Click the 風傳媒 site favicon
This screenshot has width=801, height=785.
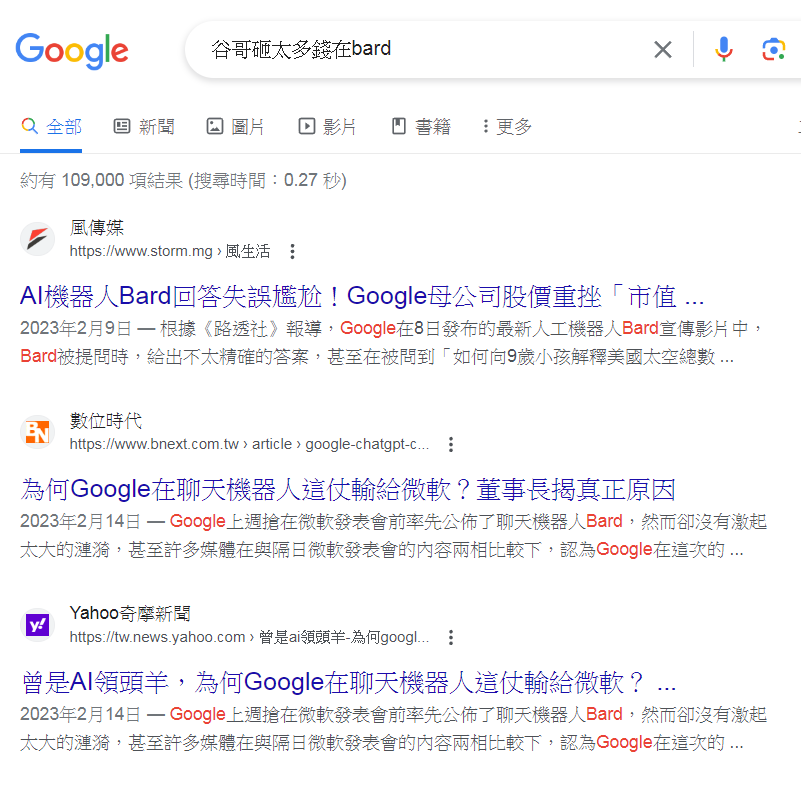[37, 239]
